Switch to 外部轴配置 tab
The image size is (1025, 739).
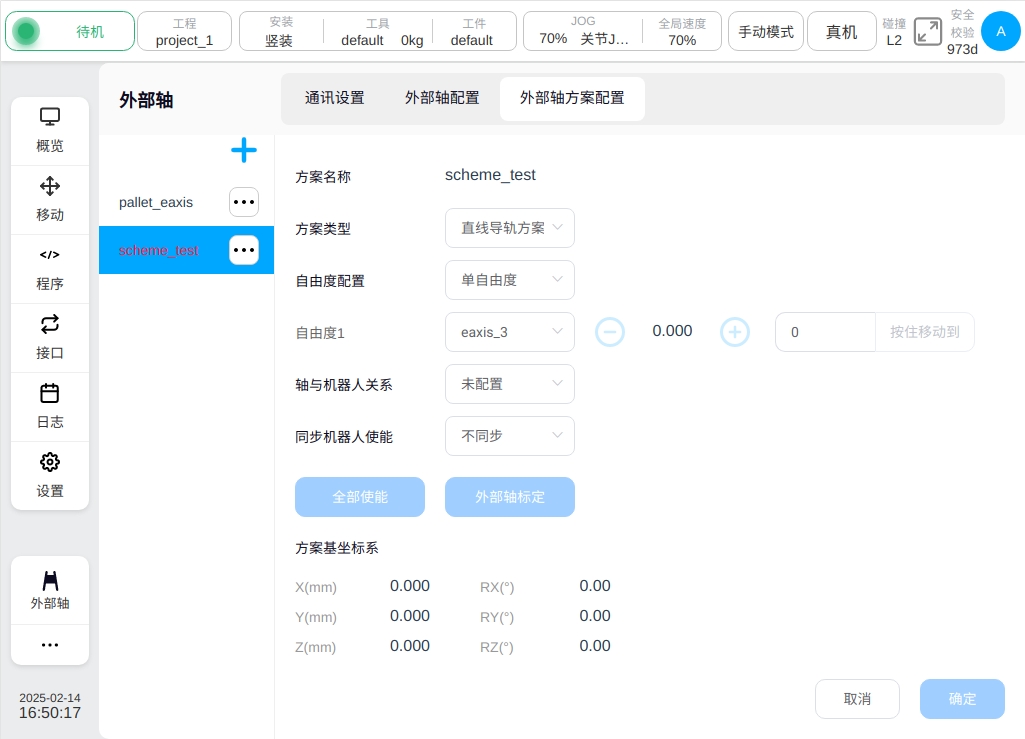tap(442, 98)
